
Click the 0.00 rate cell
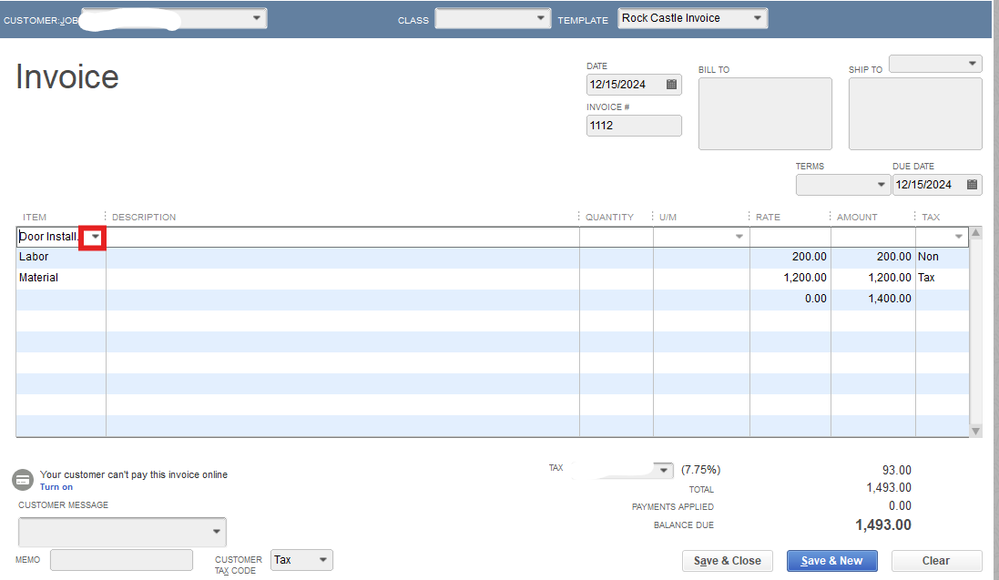click(790, 299)
